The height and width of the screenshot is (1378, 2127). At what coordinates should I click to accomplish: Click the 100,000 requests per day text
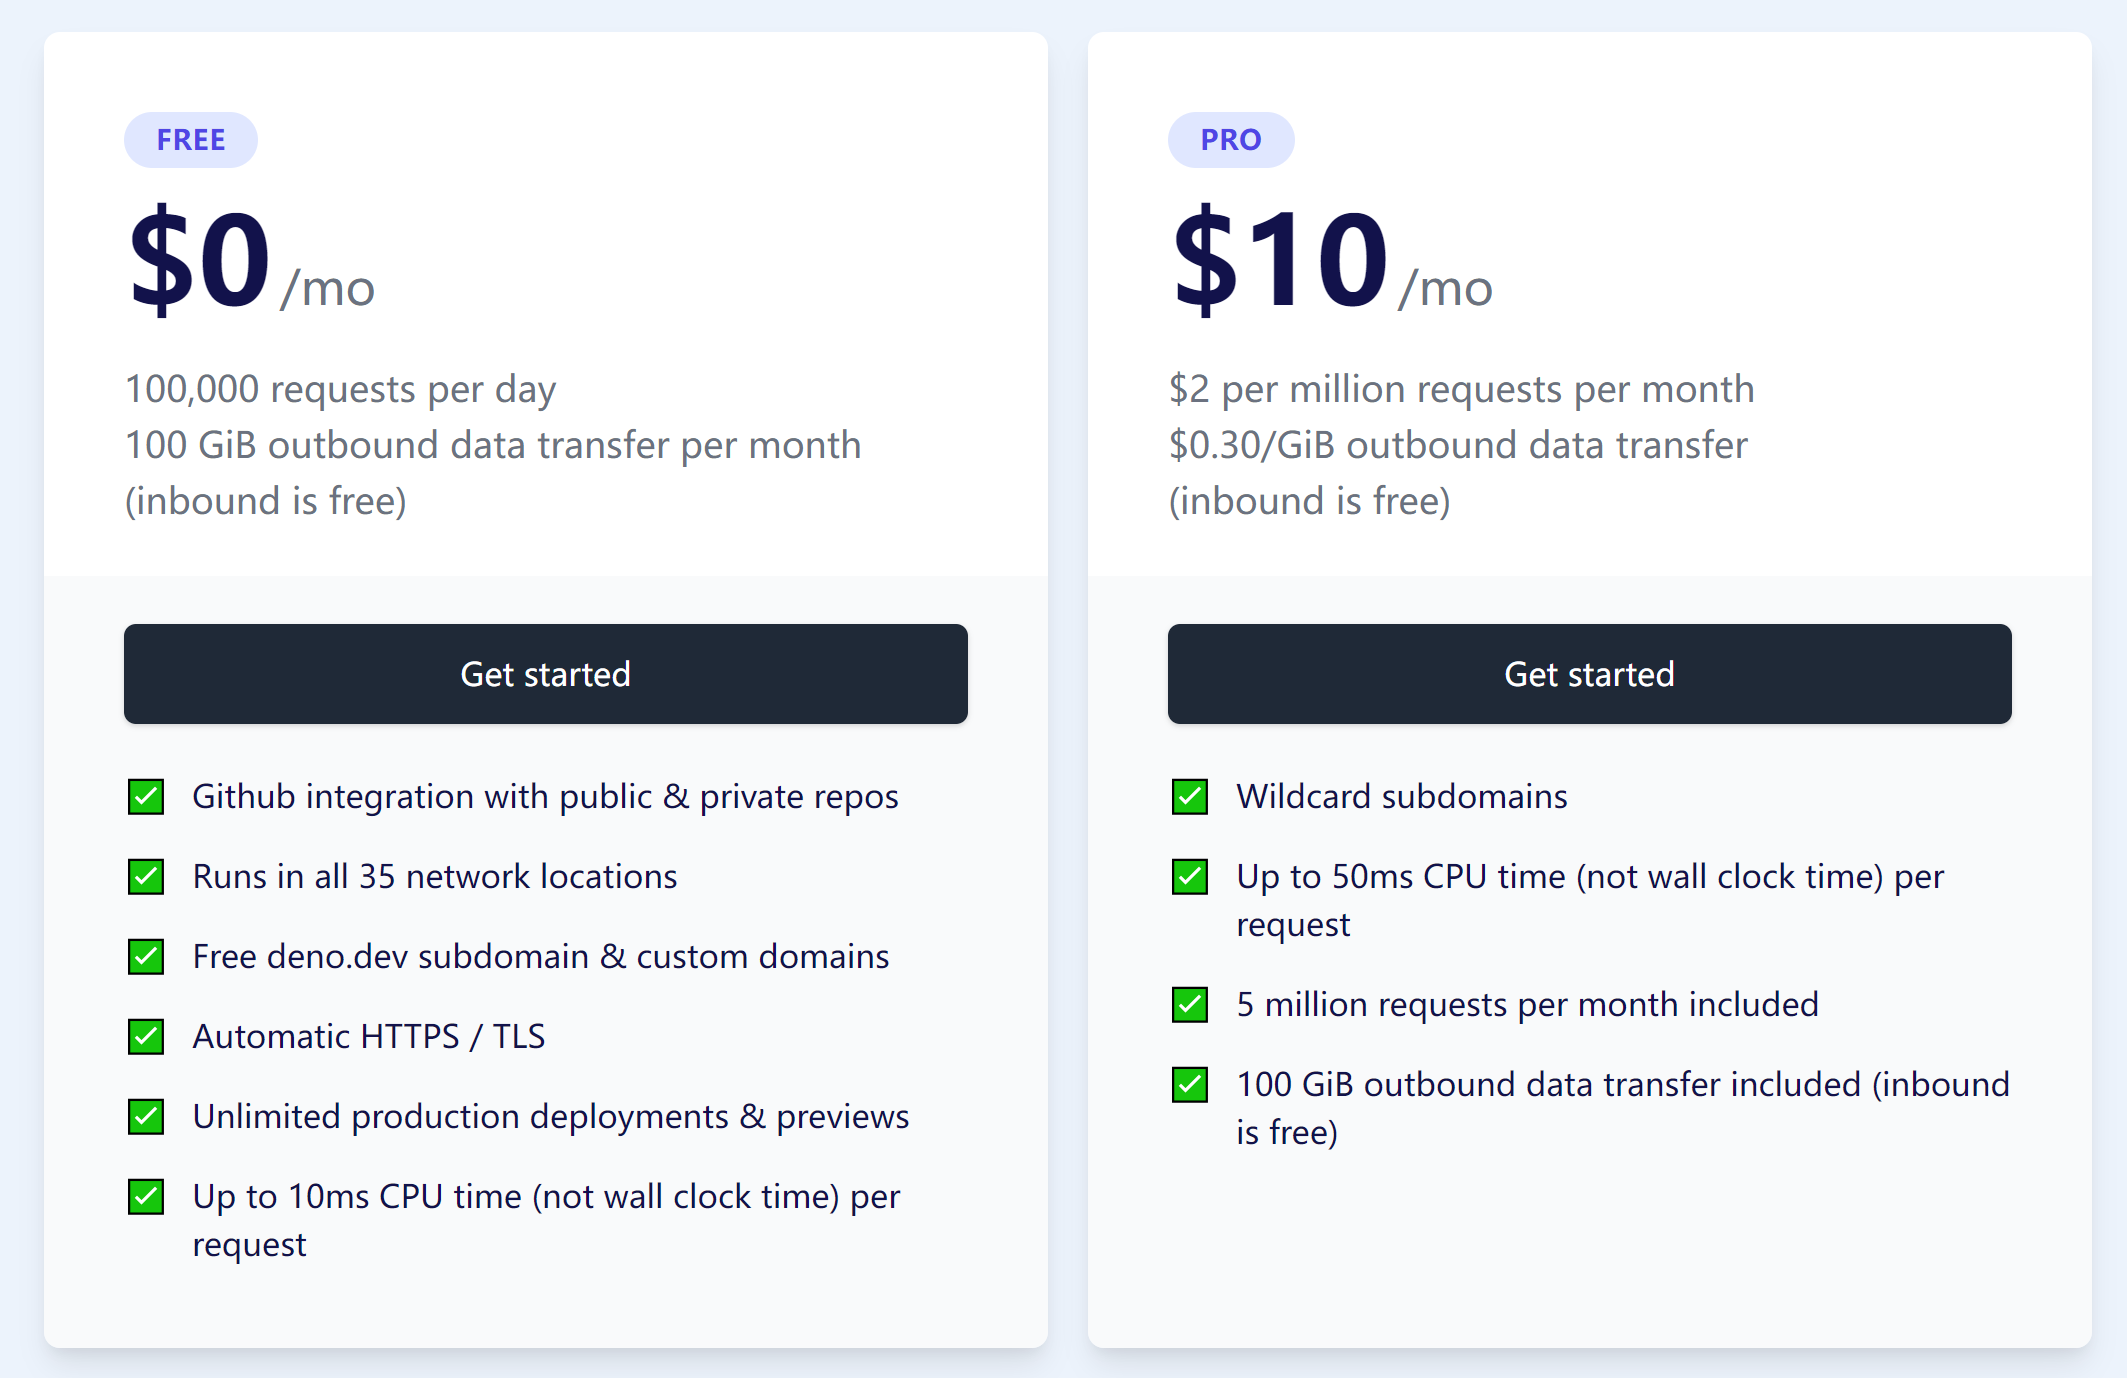(x=340, y=389)
